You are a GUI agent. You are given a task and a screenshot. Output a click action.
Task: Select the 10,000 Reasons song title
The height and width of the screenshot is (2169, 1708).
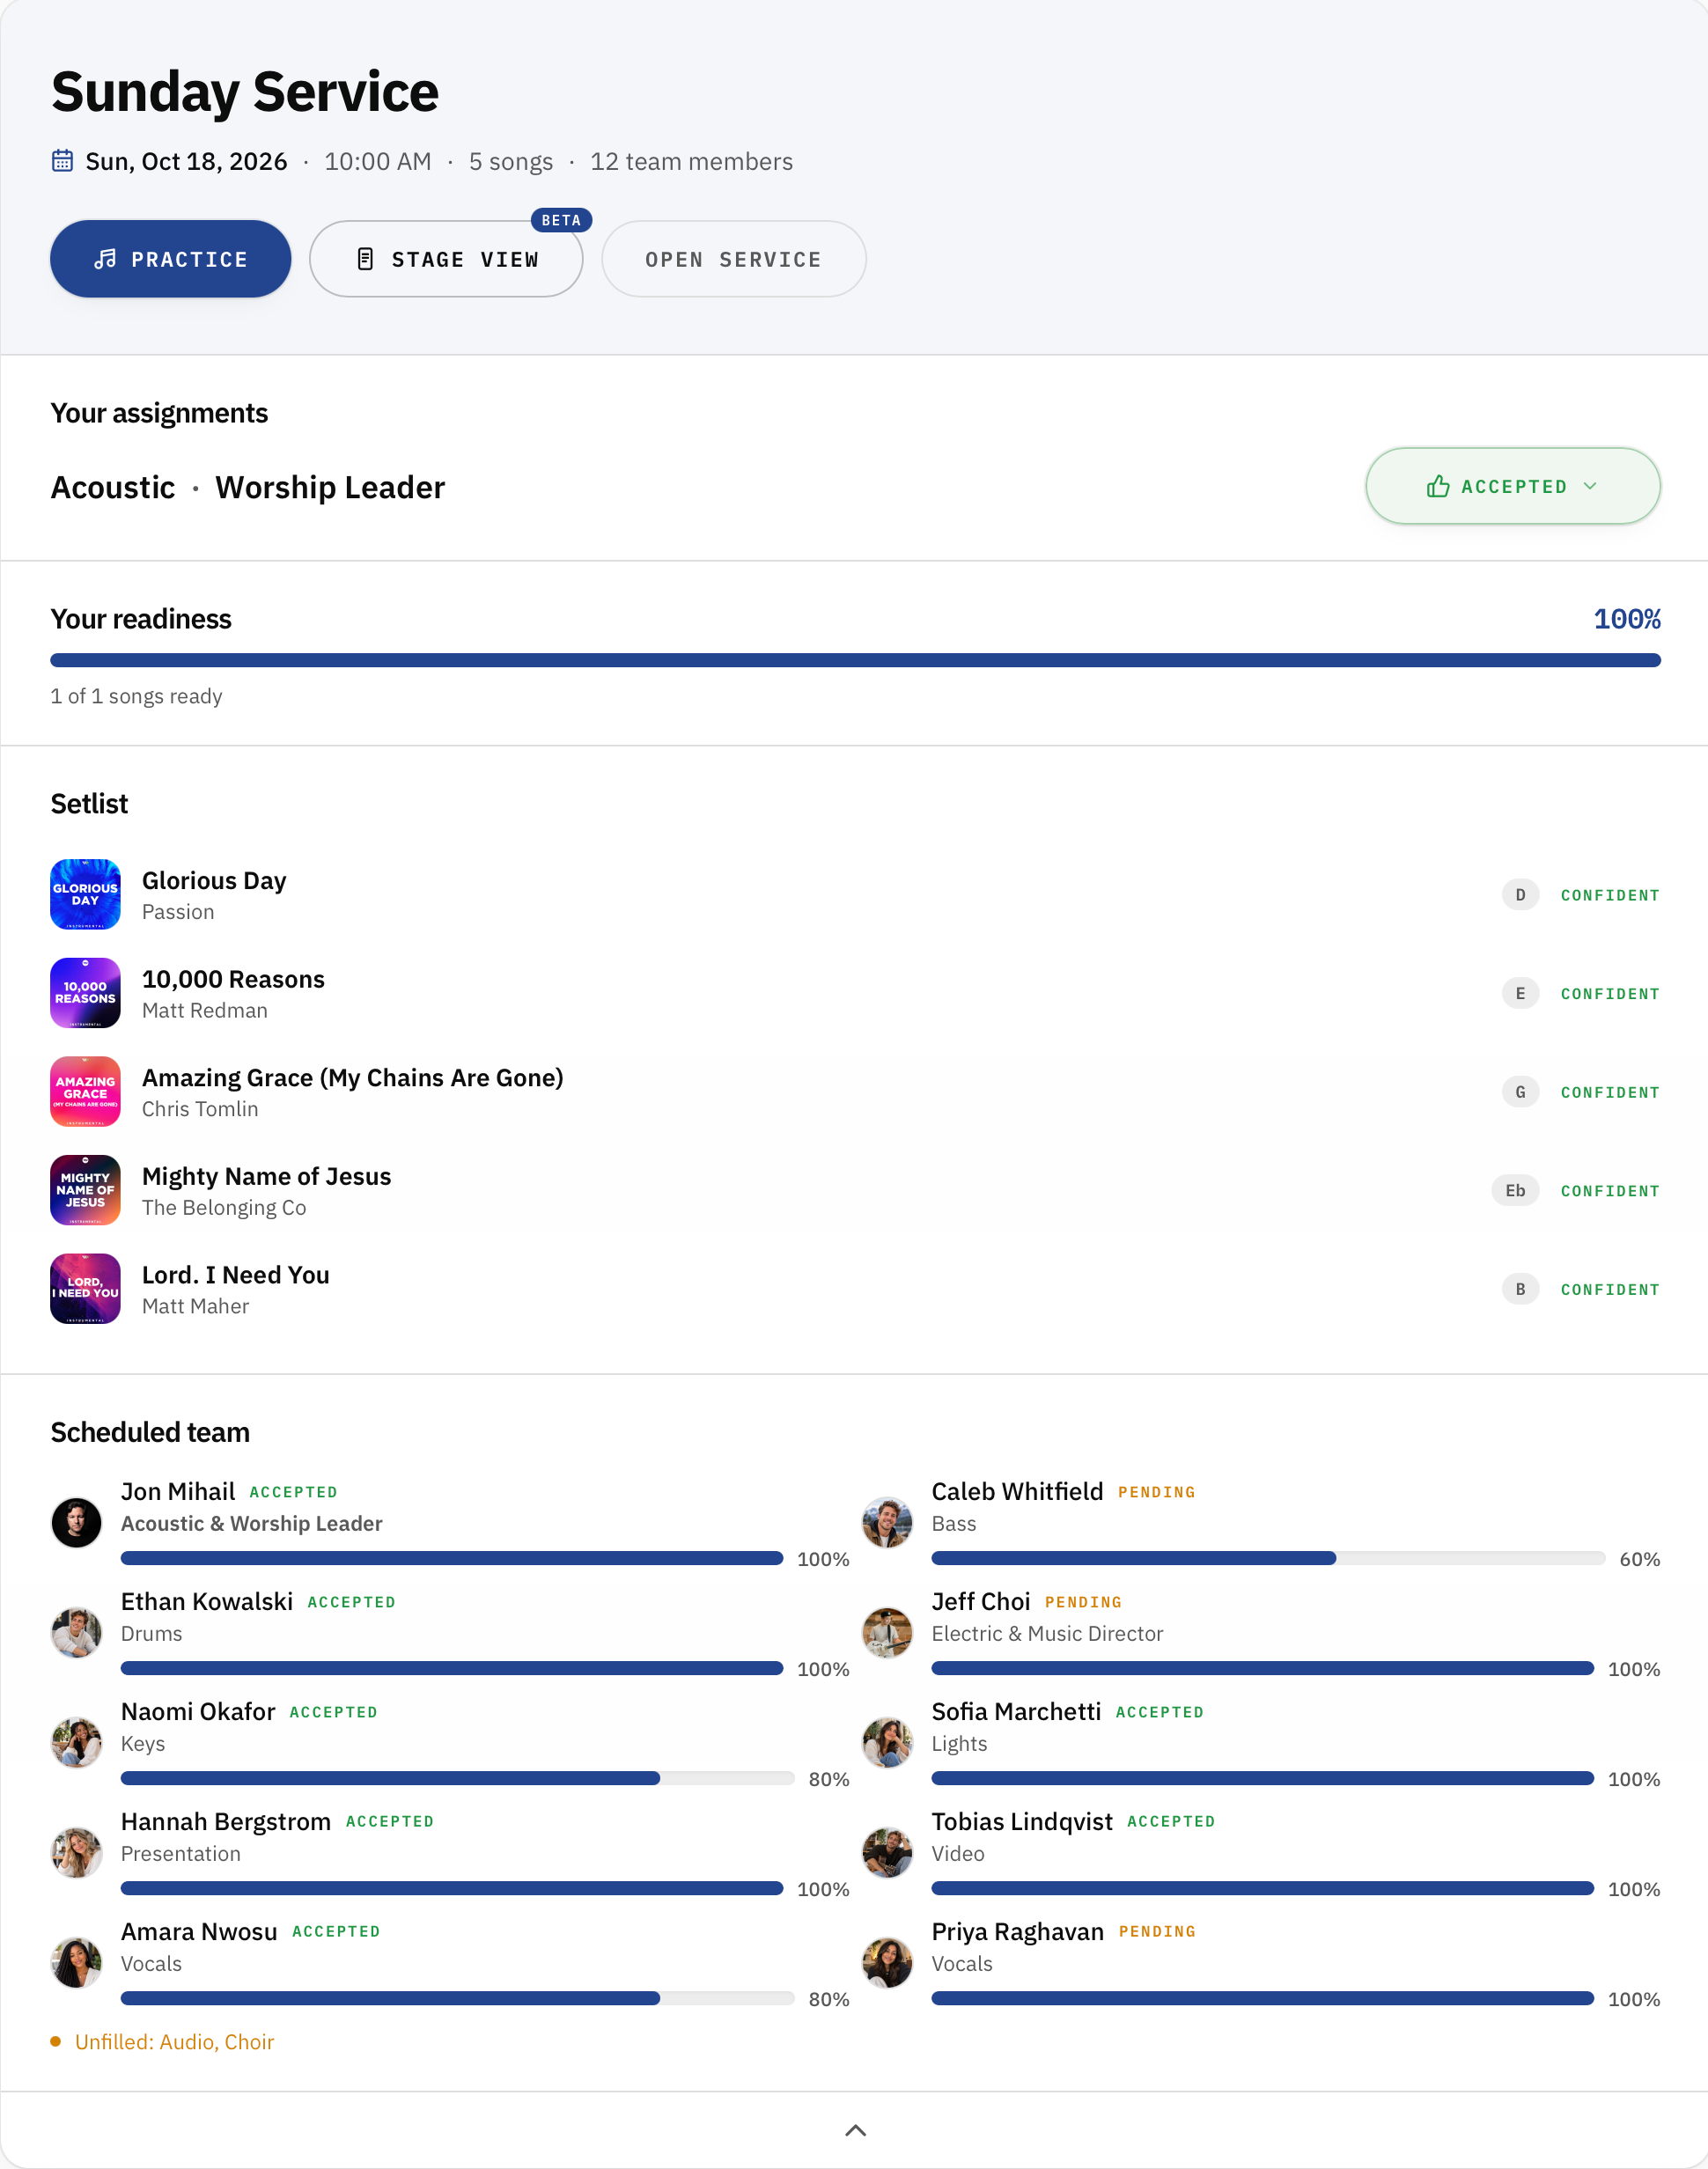[233, 979]
